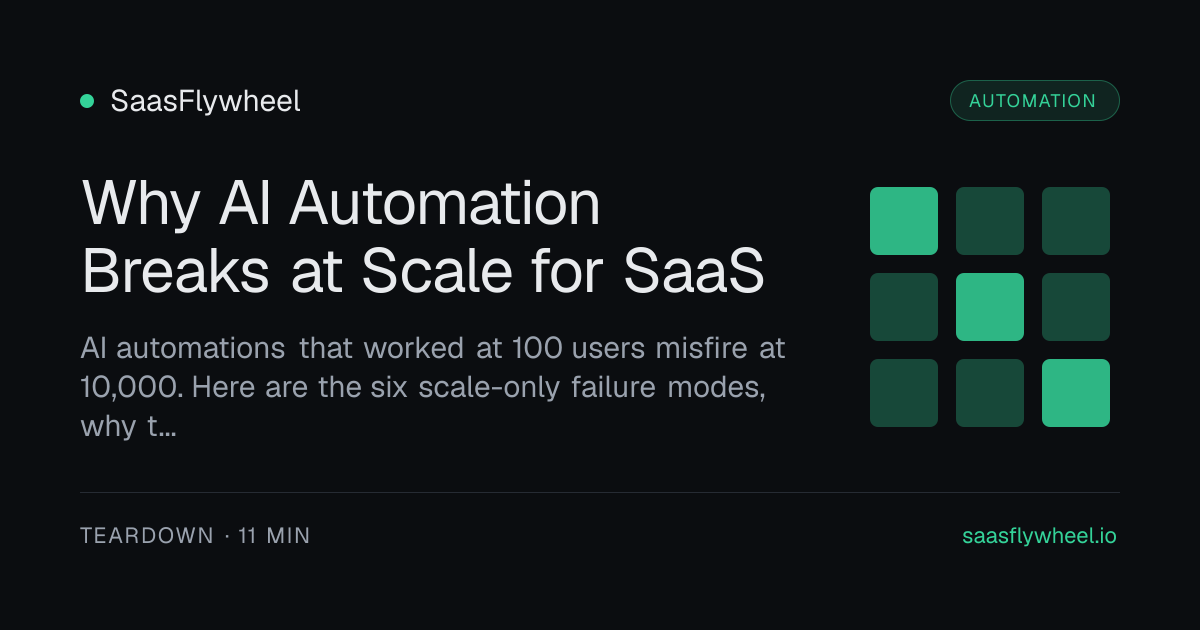Image resolution: width=1200 pixels, height=630 pixels.
Task: Click the dark bottom-middle grid square
Action: pos(990,393)
